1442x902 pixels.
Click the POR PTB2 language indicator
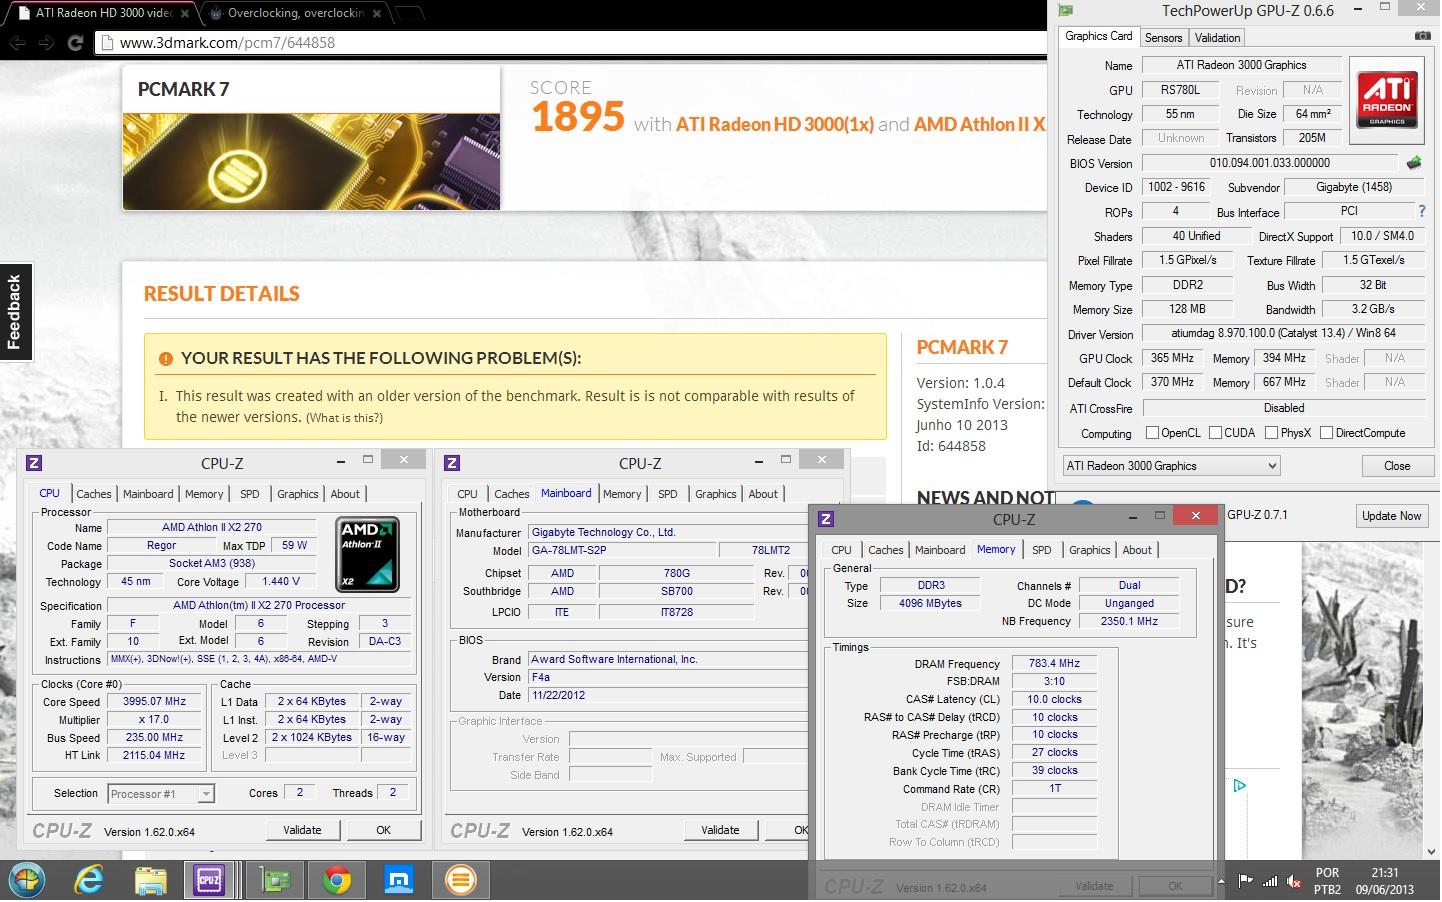coord(1327,881)
